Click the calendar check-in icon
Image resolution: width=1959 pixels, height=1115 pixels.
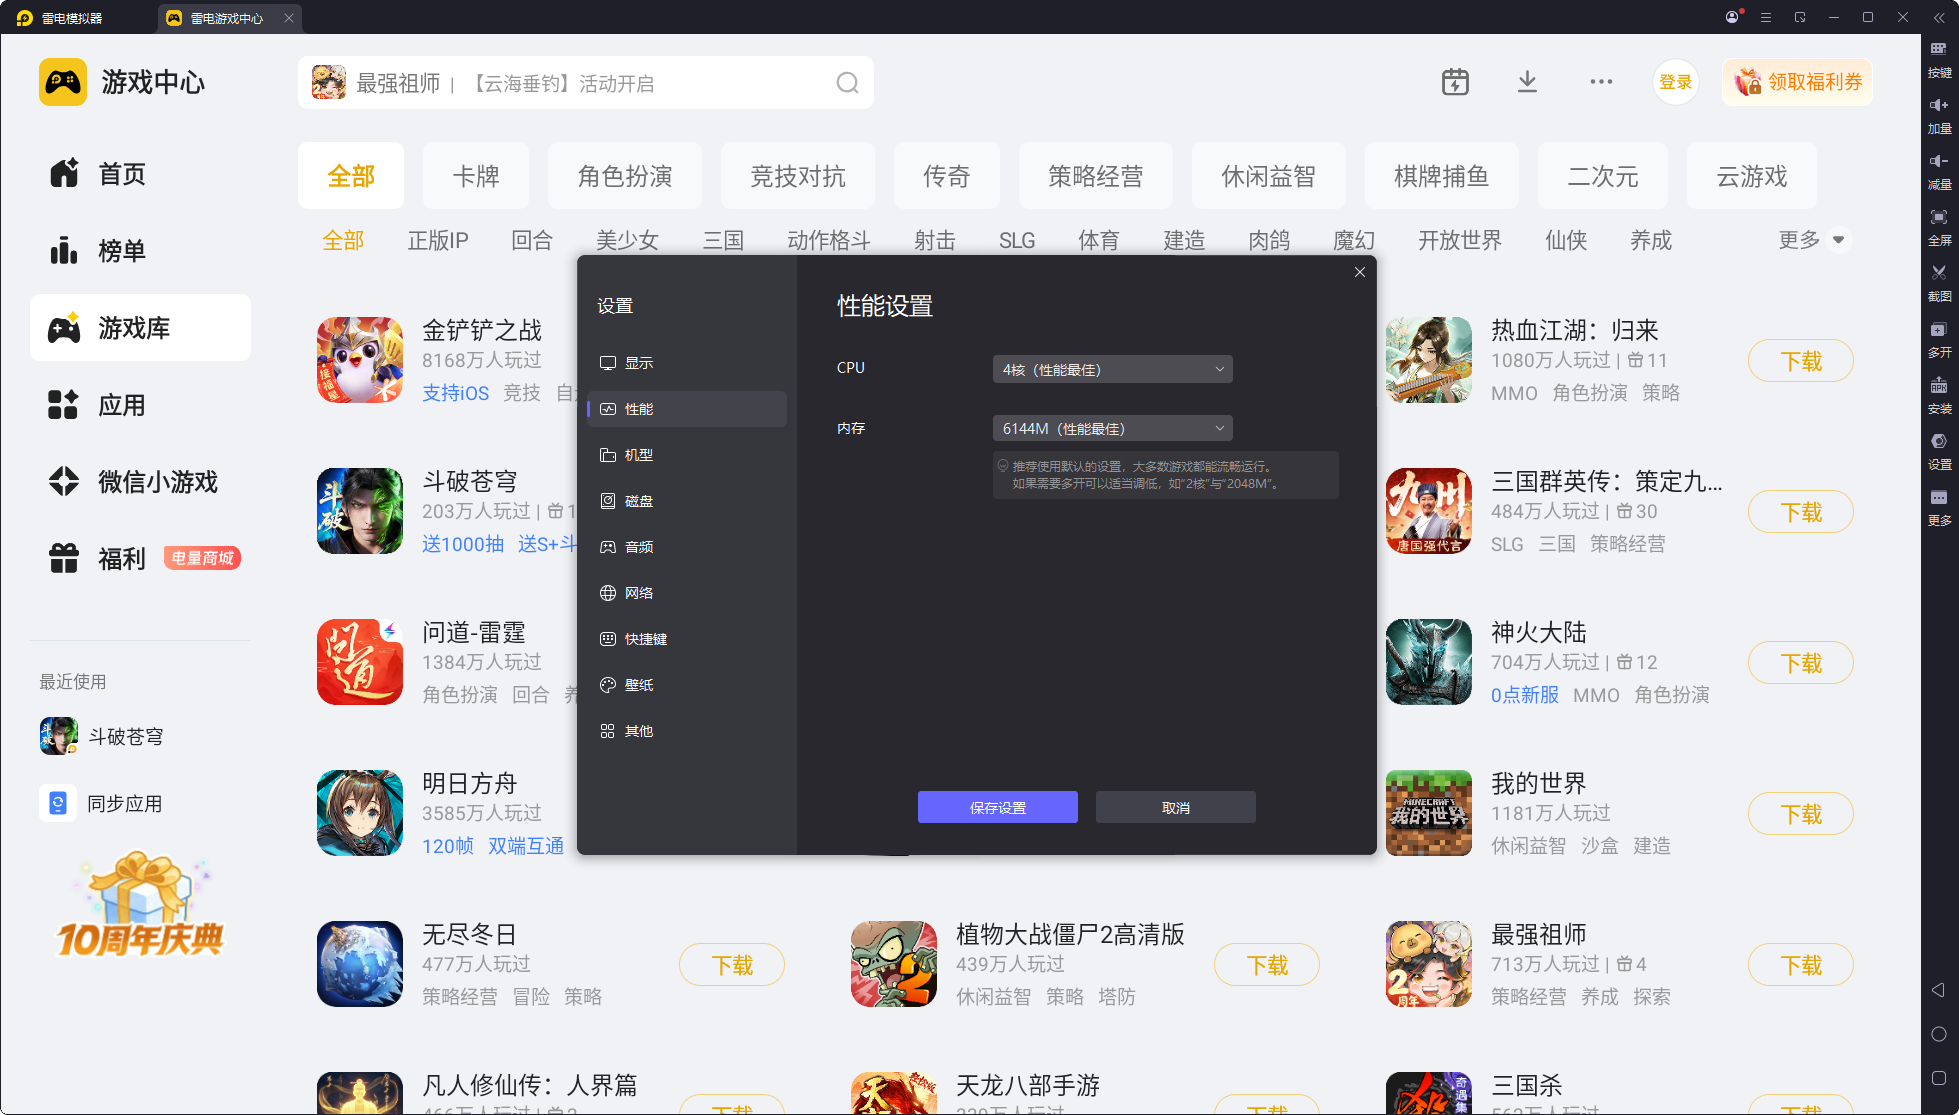coord(1455,82)
